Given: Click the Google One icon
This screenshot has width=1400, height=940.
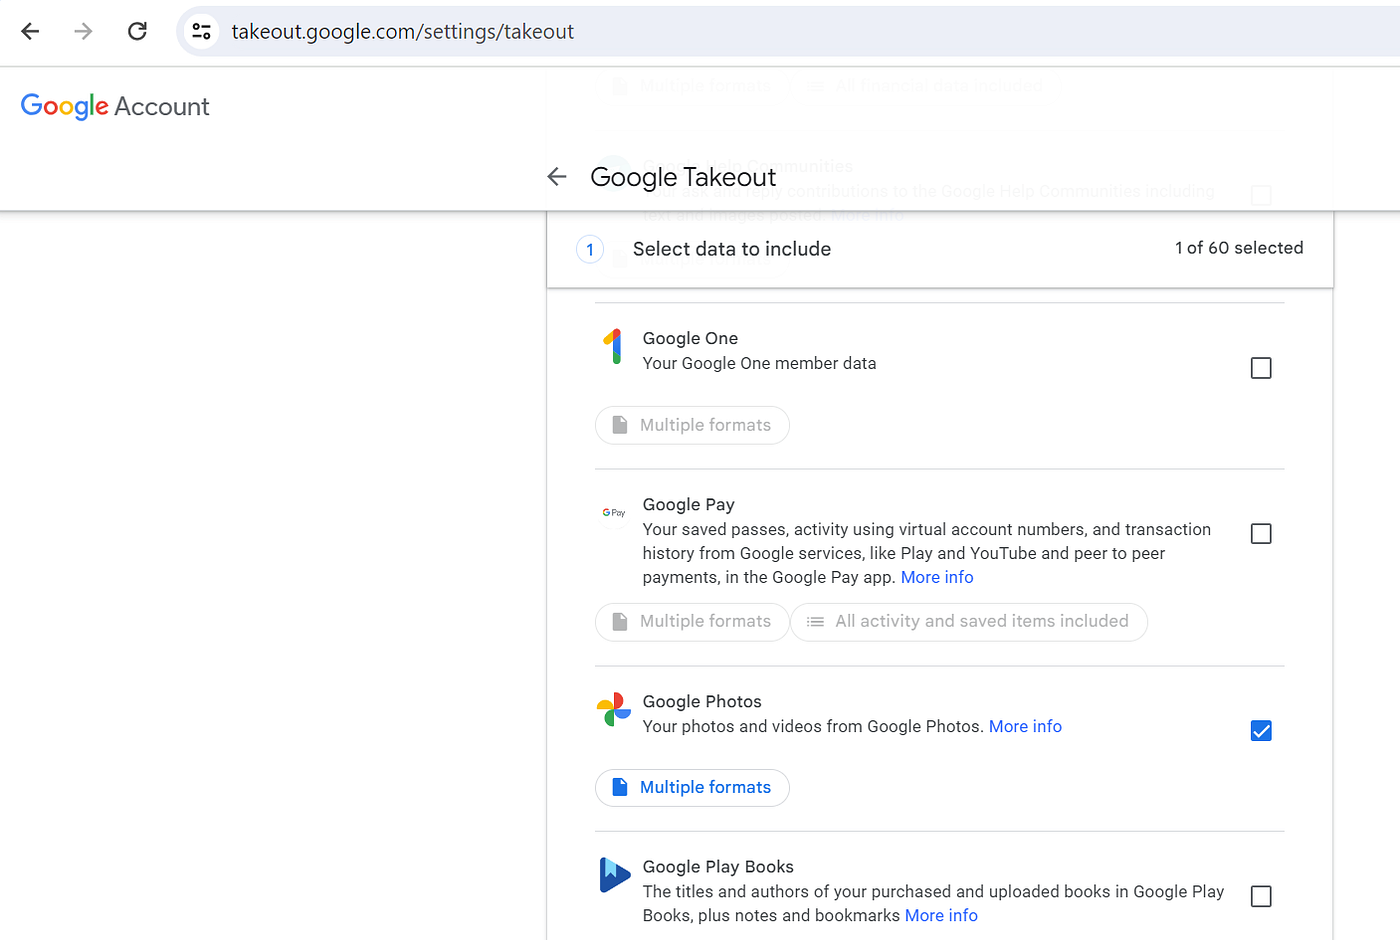Looking at the screenshot, I should (614, 346).
